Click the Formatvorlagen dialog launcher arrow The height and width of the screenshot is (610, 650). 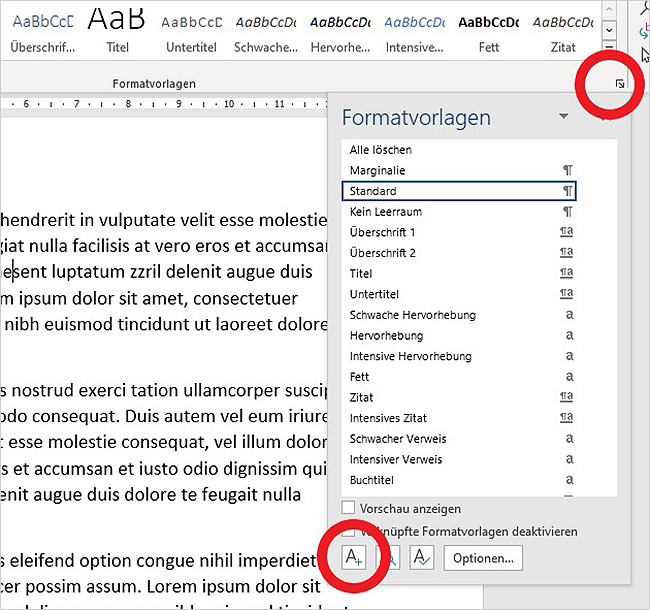click(619, 86)
